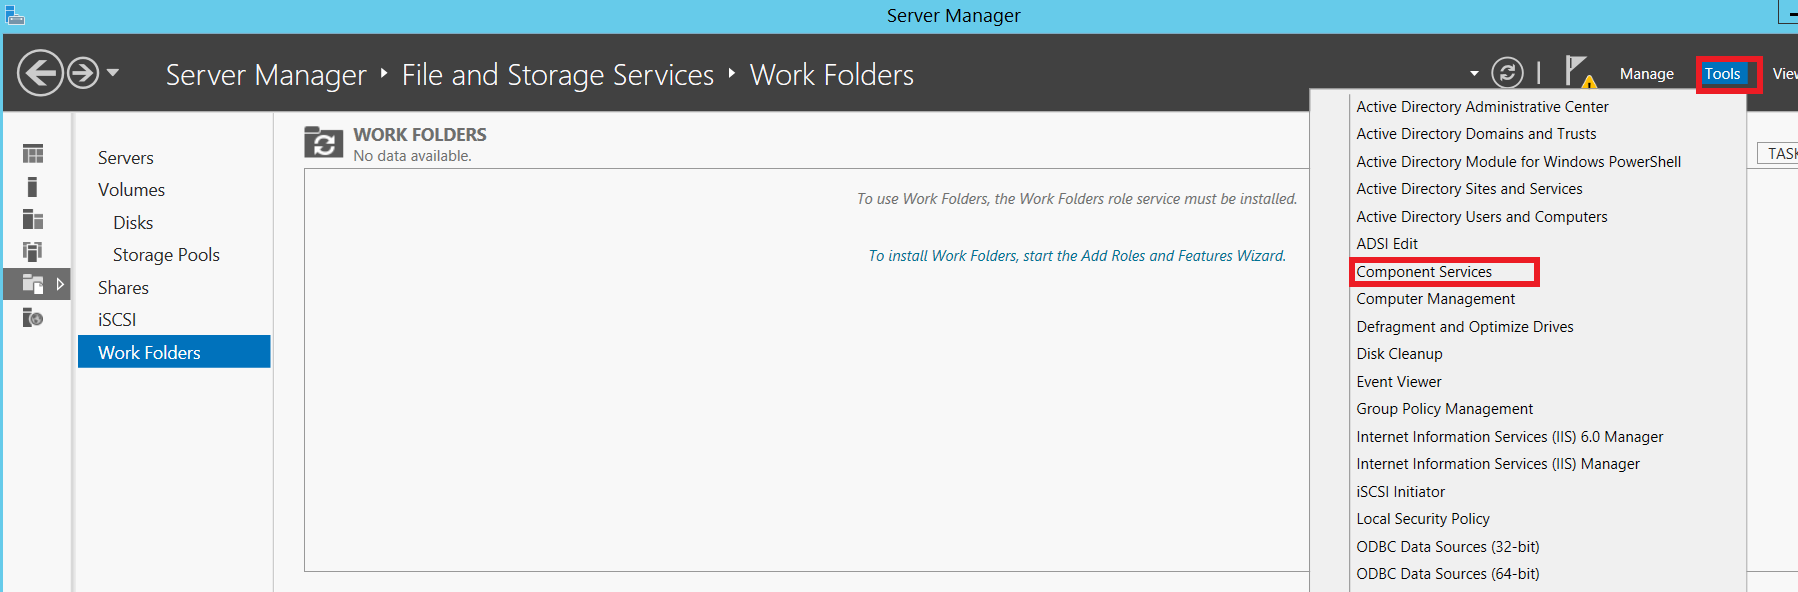The width and height of the screenshot is (1798, 592).
Task: Open IIS 6.0 Manager entry
Action: (x=1509, y=437)
